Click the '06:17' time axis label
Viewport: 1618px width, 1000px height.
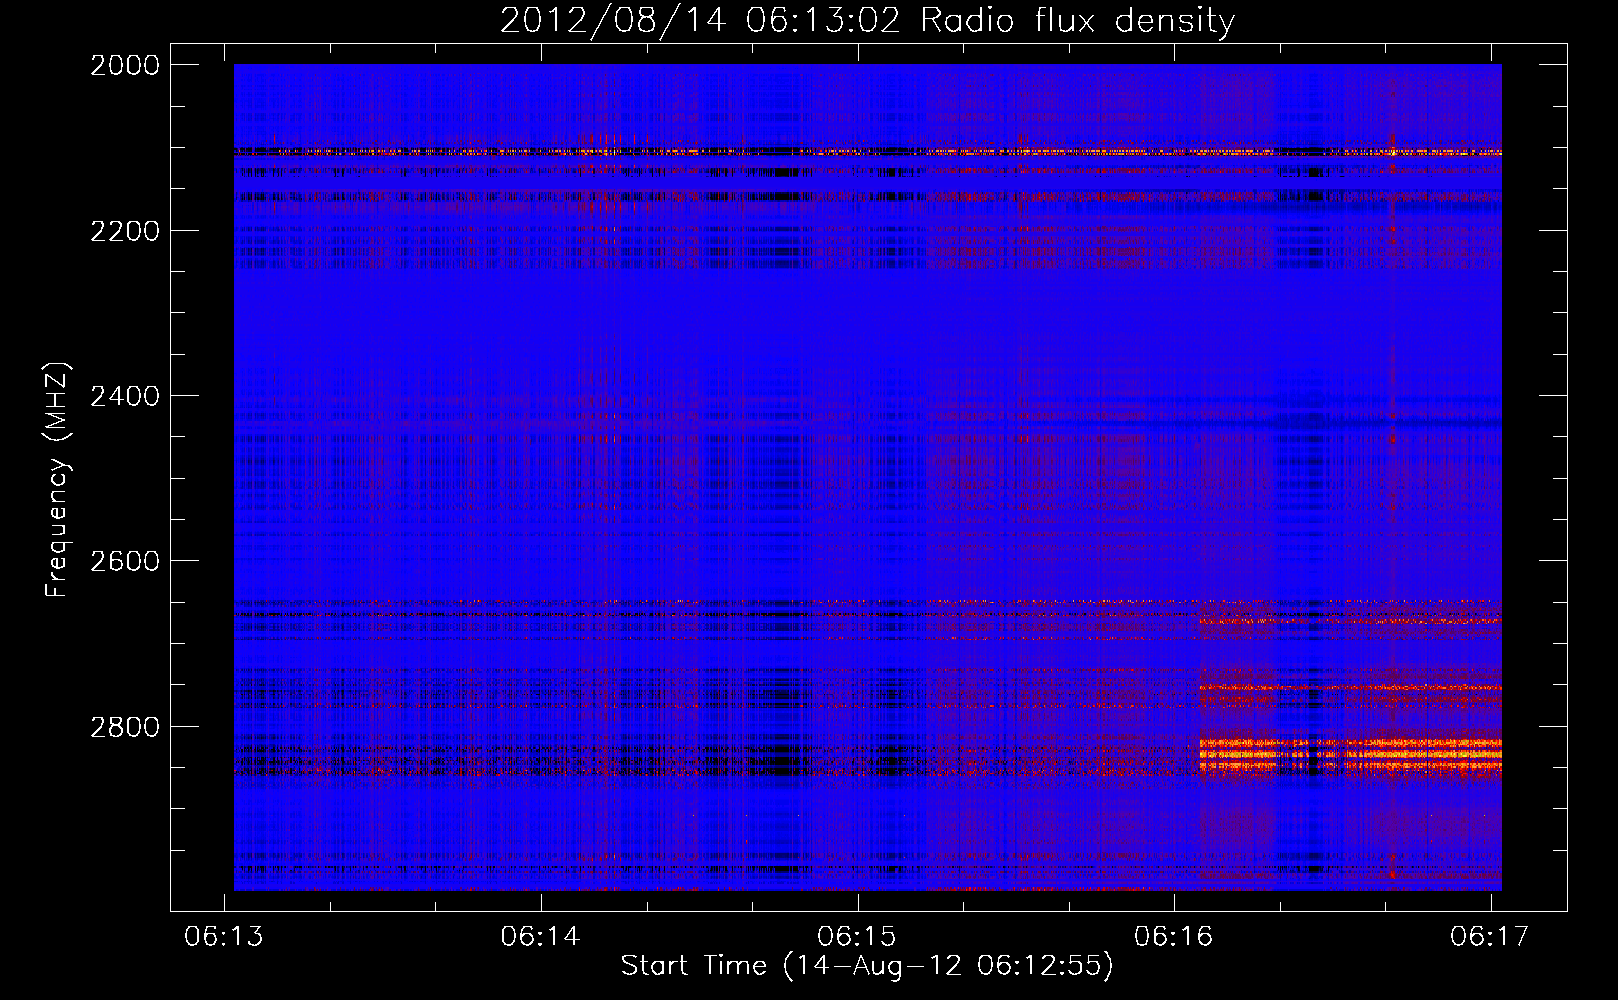pyautogui.click(x=1490, y=936)
